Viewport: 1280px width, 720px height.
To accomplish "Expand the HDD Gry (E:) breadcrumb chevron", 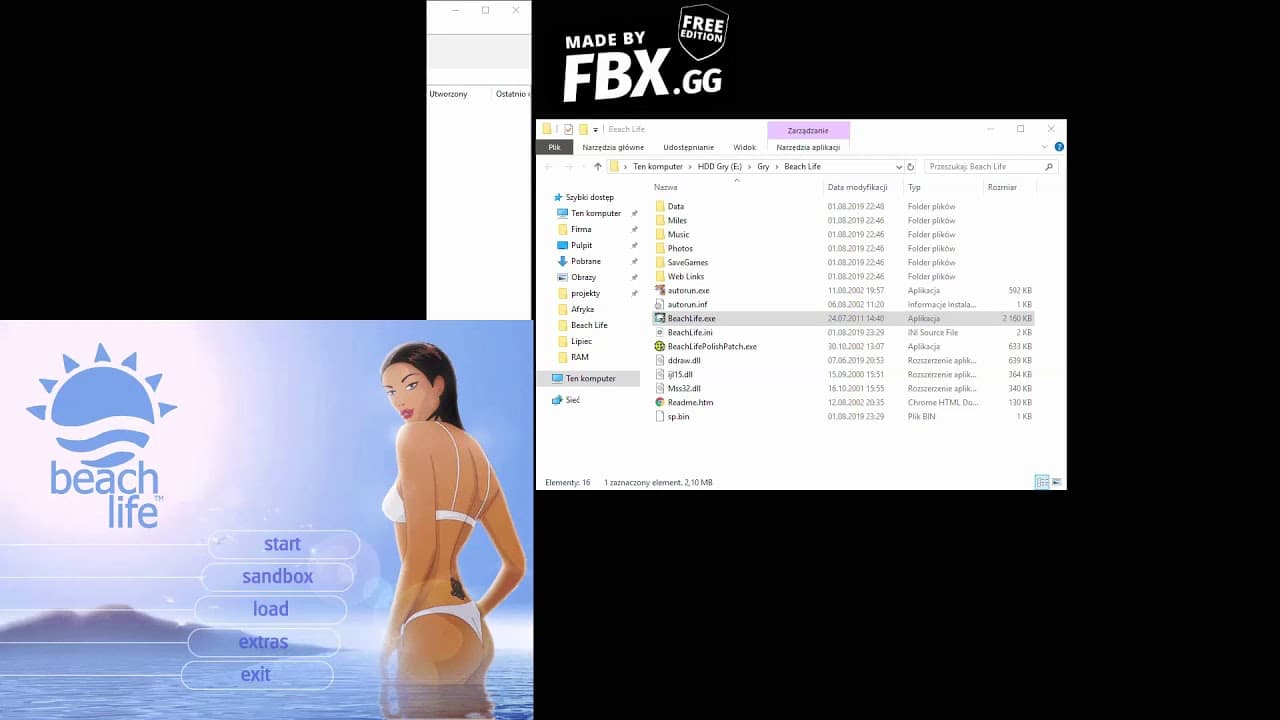I will [750, 167].
